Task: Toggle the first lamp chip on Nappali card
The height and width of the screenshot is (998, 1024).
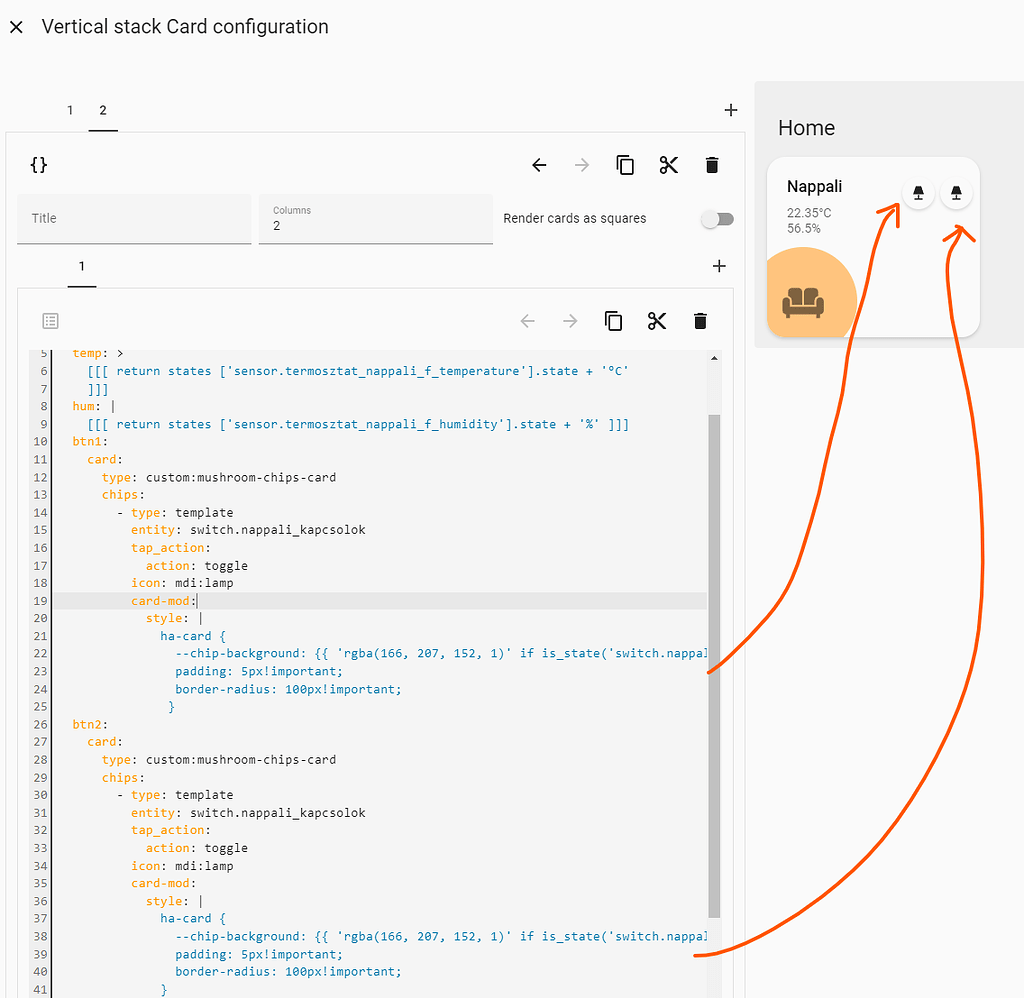Action: (918, 192)
